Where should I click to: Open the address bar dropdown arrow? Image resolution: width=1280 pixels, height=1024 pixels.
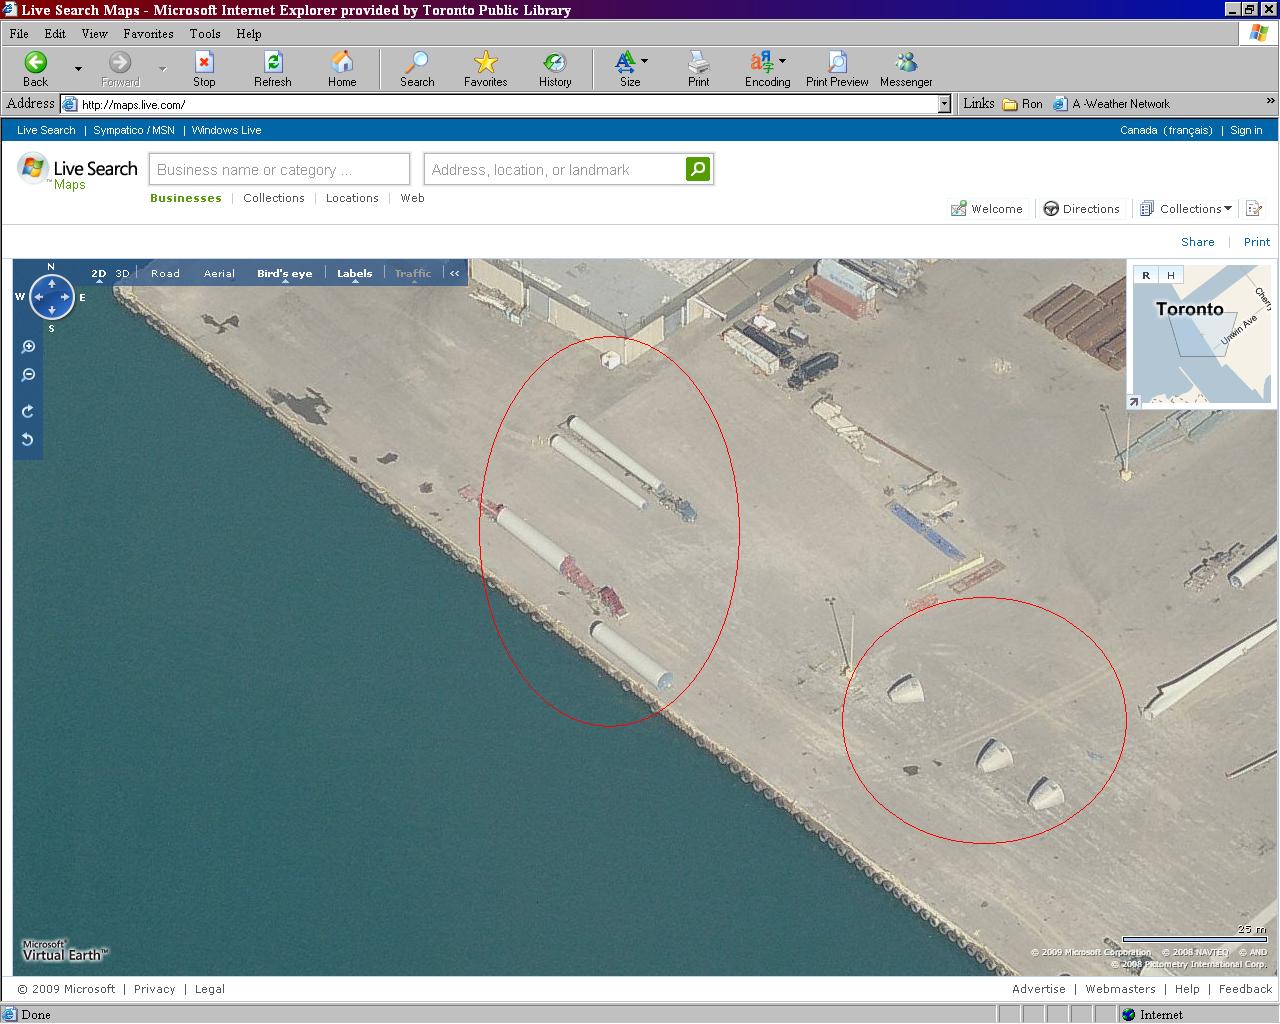coord(943,104)
